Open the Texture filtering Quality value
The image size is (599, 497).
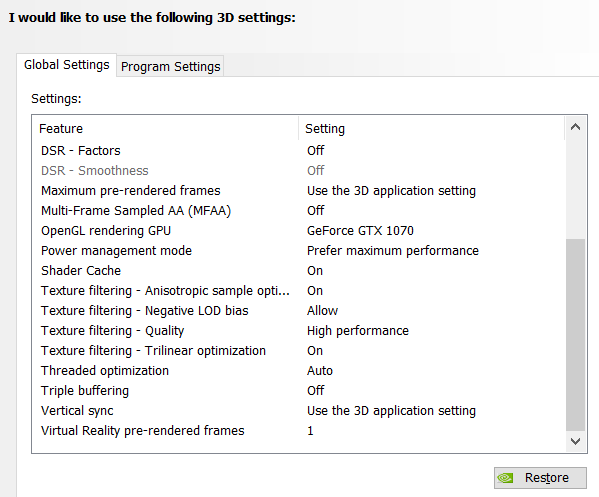pyautogui.click(x=358, y=330)
